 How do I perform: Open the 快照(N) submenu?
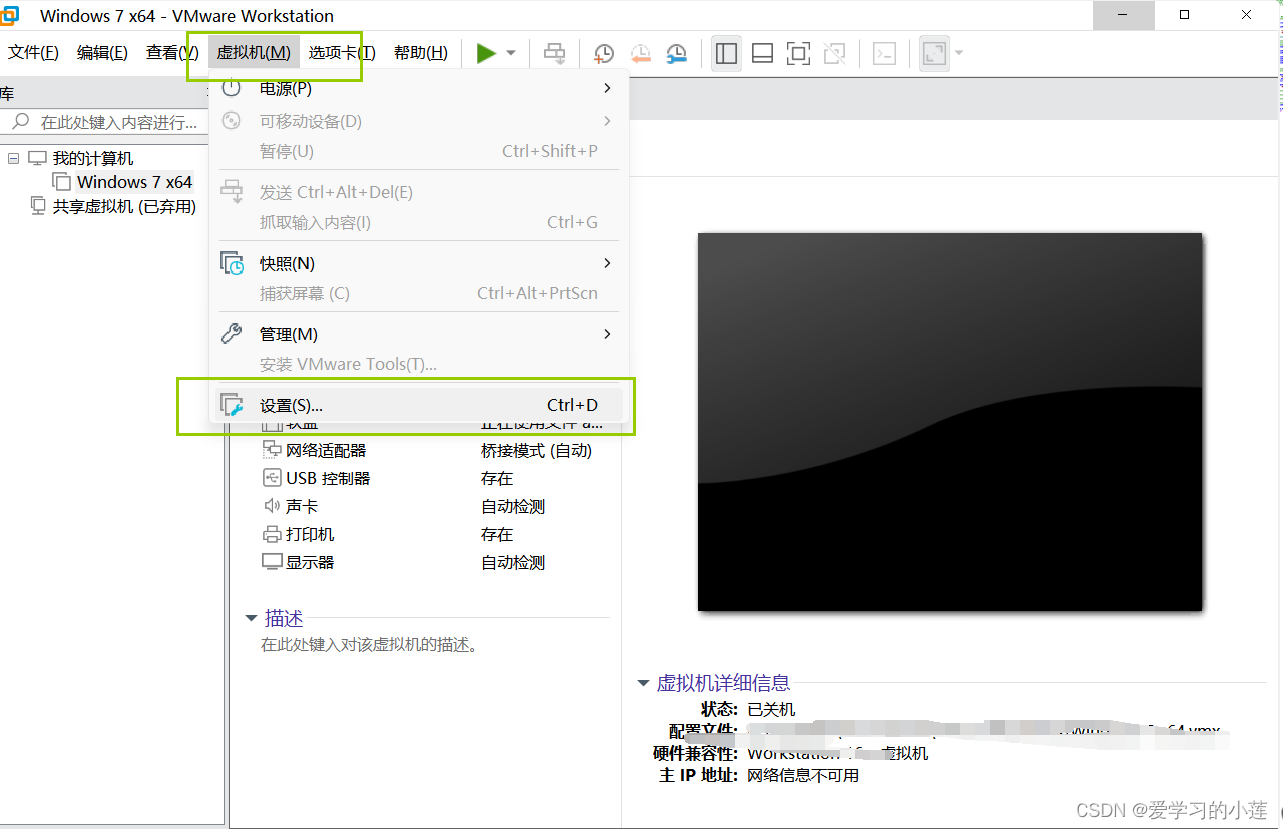coord(418,263)
